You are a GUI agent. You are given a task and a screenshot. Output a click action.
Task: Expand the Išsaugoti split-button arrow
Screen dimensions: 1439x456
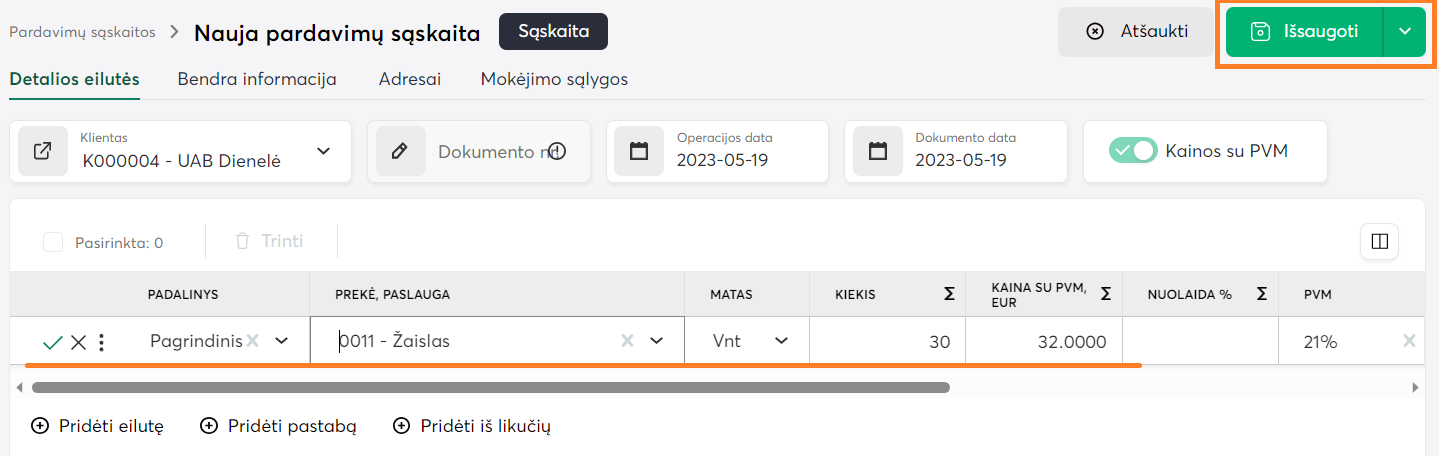coord(1404,31)
